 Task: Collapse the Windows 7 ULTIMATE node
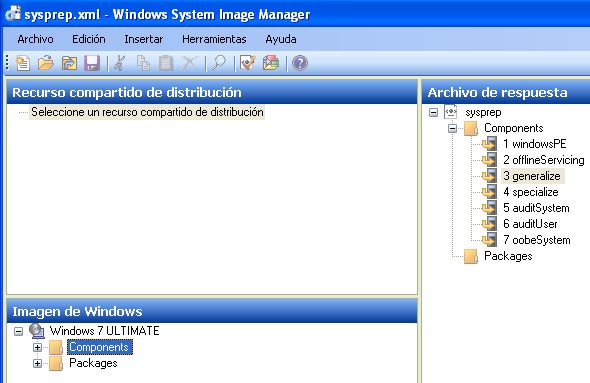click(x=18, y=331)
